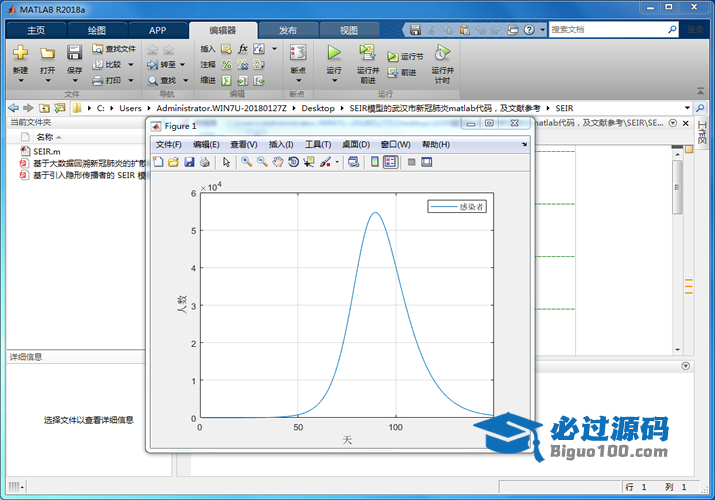Expand the 断点 dropdown arrow
Viewport: 715px width, 500px height.
click(299, 81)
